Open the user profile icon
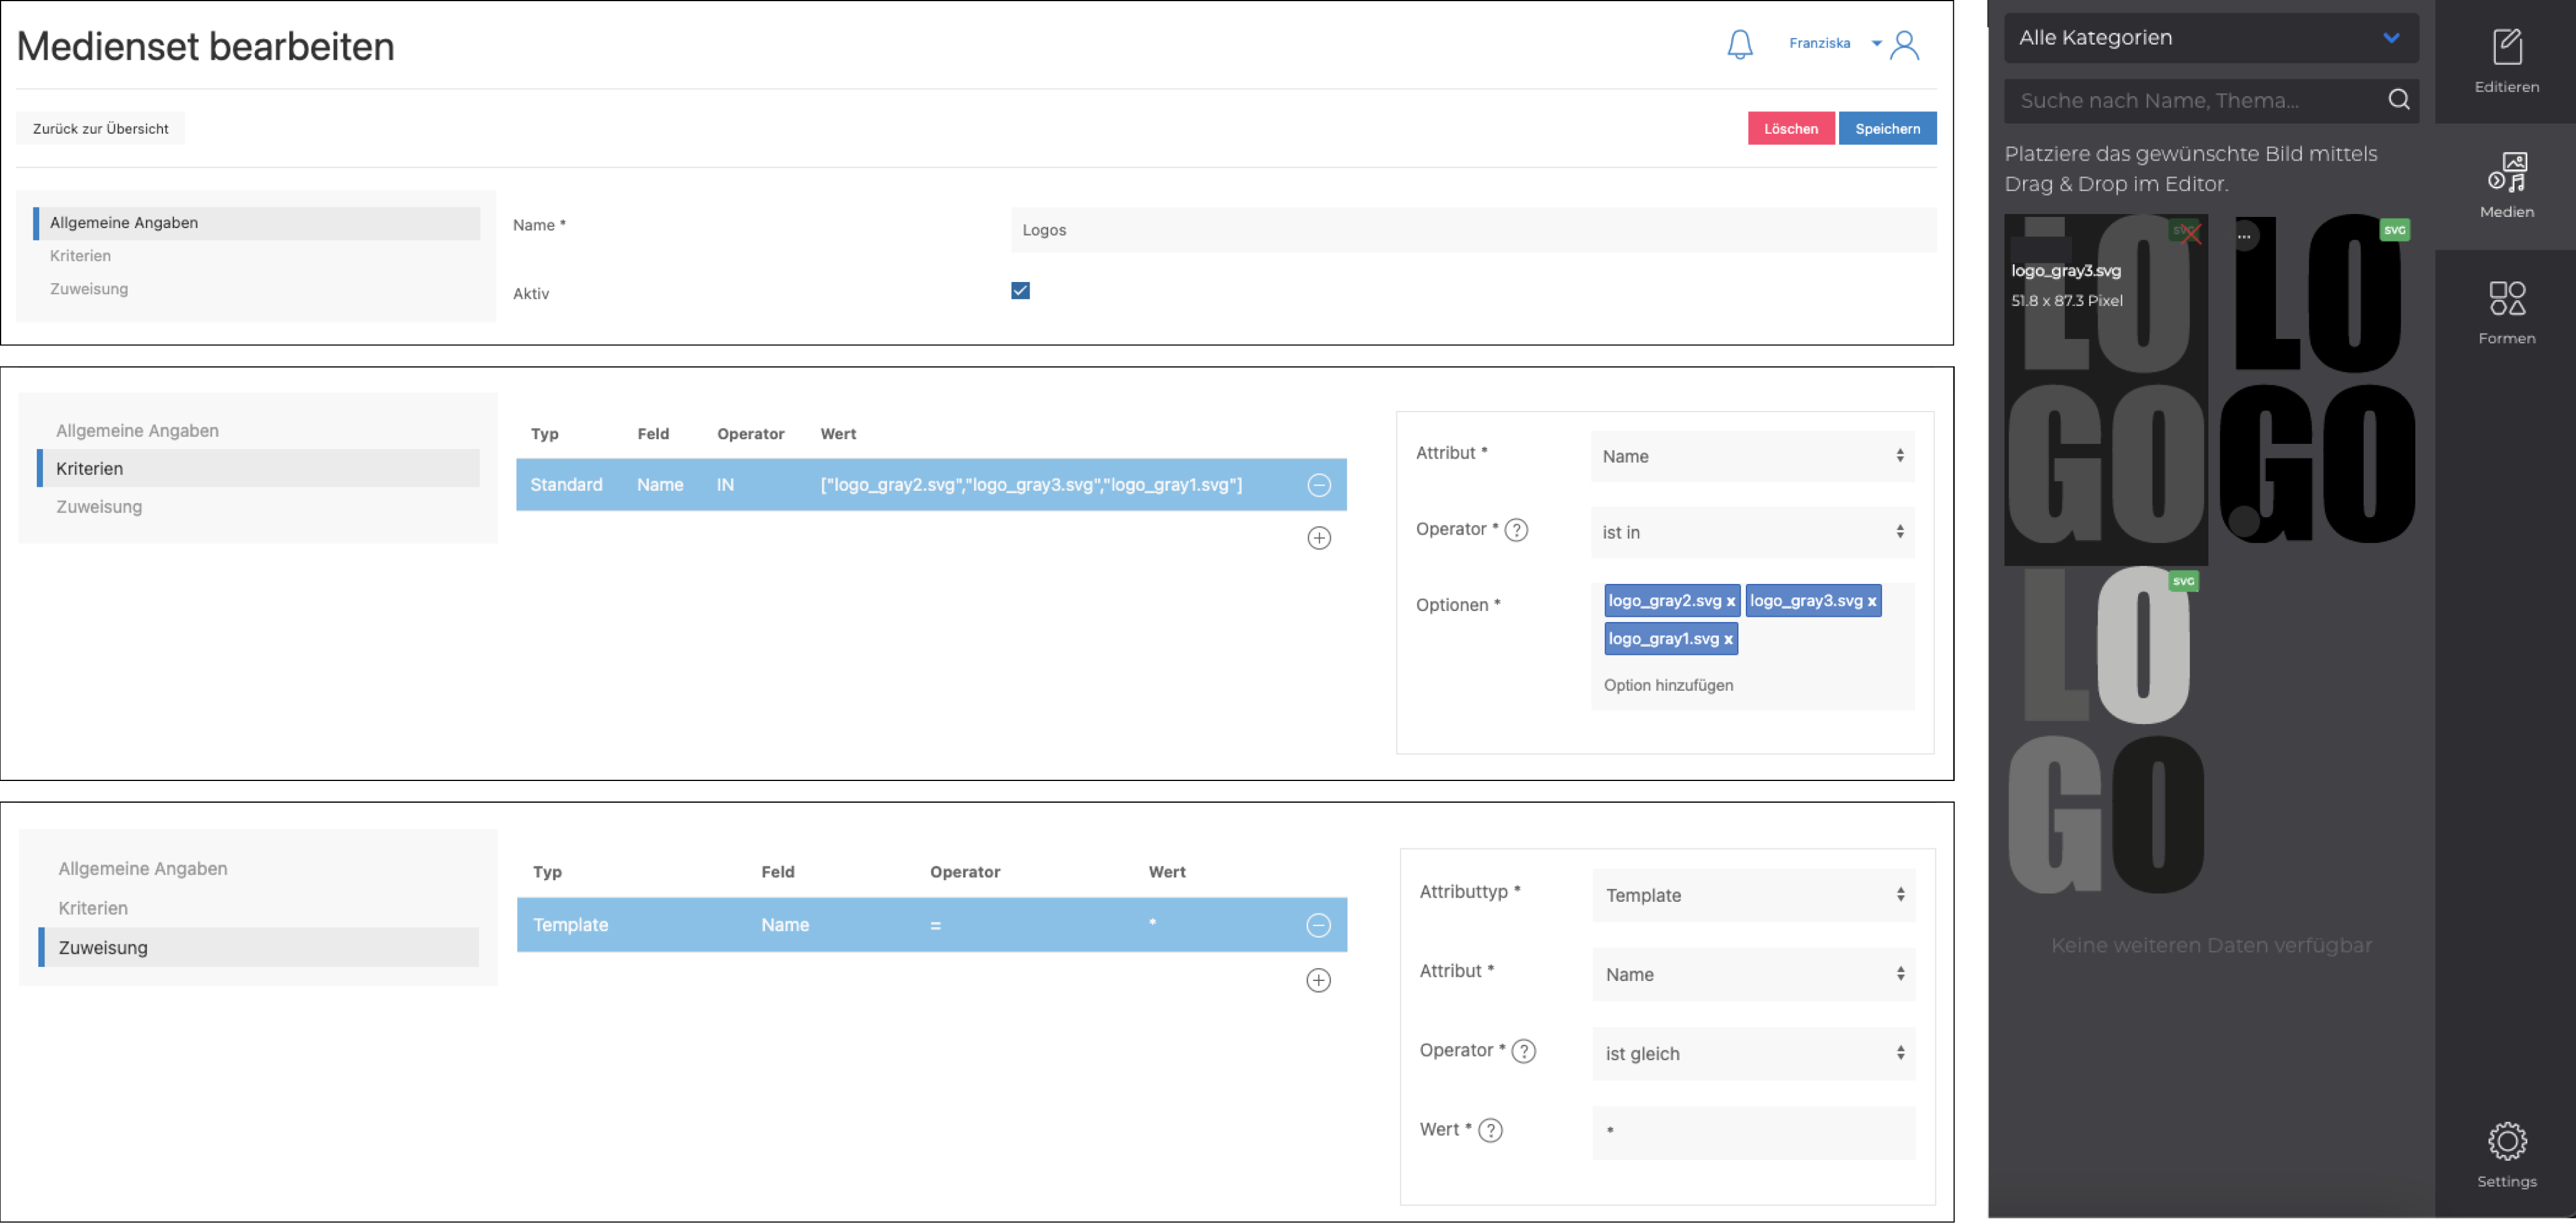The height and width of the screenshot is (1226, 2576). (x=1904, y=44)
